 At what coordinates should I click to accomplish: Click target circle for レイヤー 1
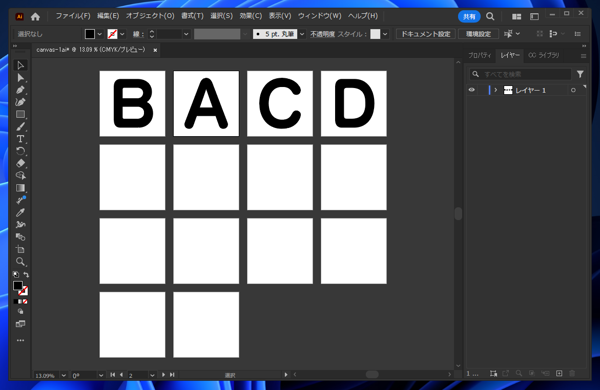[x=573, y=90]
